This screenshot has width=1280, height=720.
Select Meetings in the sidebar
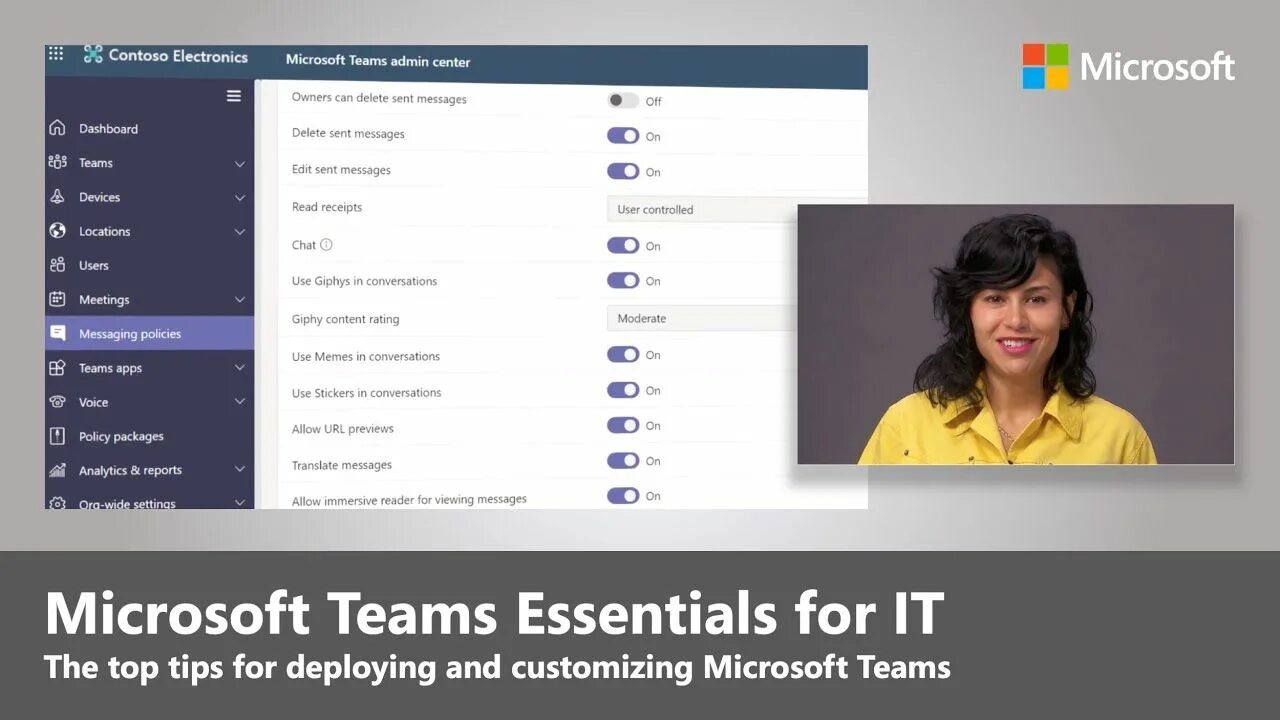click(x=149, y=299)
